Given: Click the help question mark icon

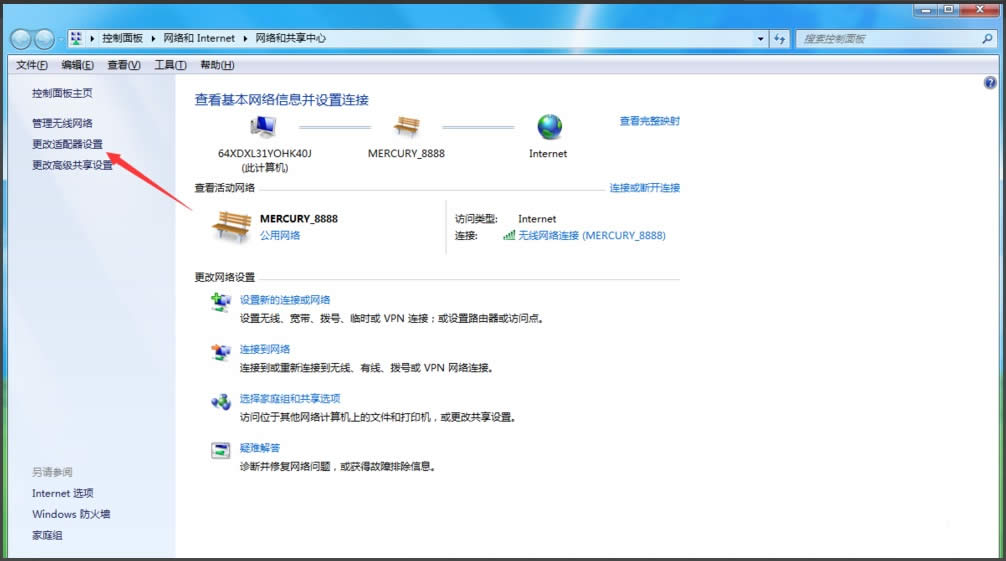Looking at the screenshot, I should tap(990, 84).
